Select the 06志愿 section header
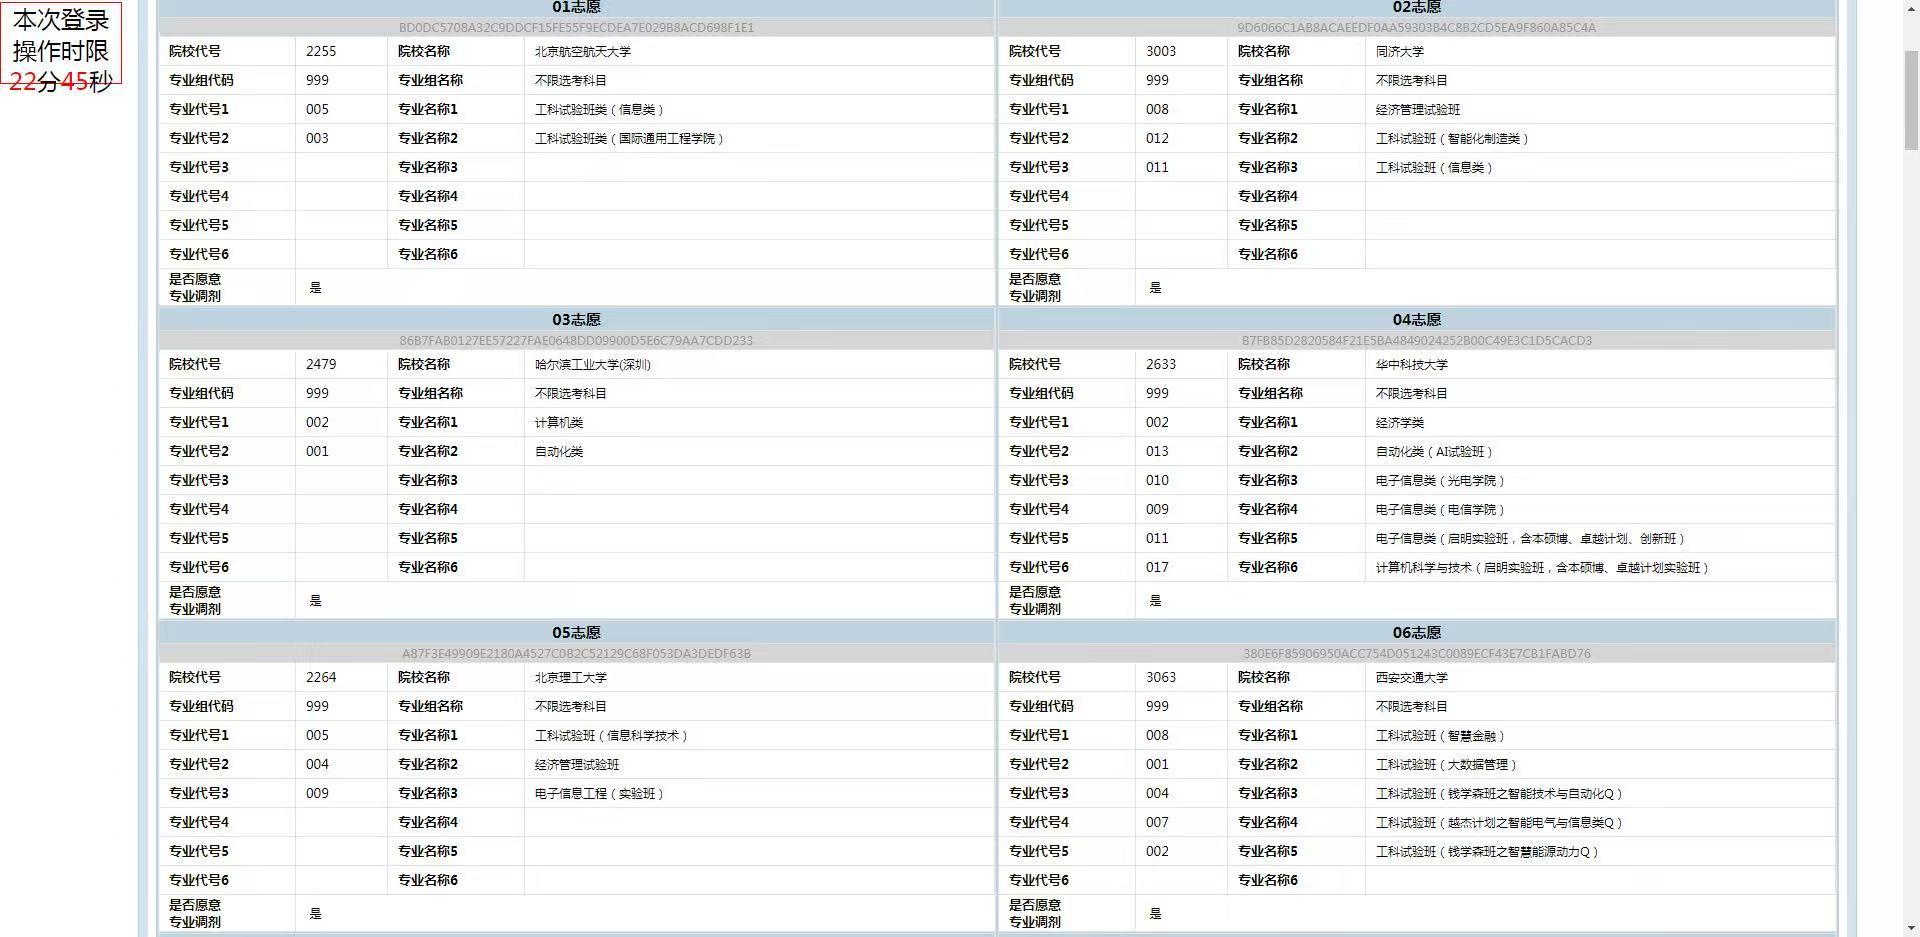The image size is (1920, 937). 1416,633
